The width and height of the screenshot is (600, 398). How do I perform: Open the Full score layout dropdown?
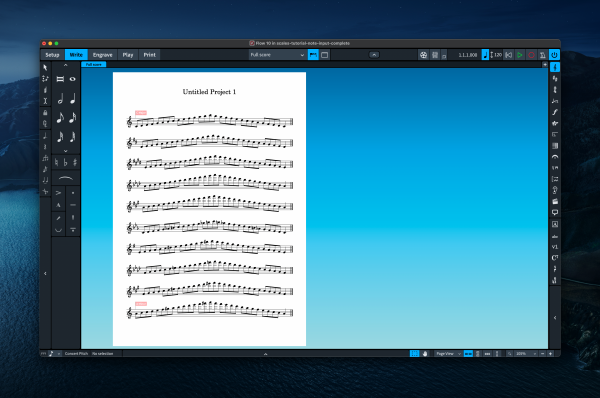[277, 55]
